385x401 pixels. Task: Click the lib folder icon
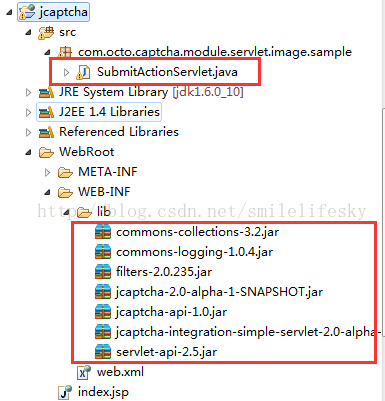click(x=84, y=212)
